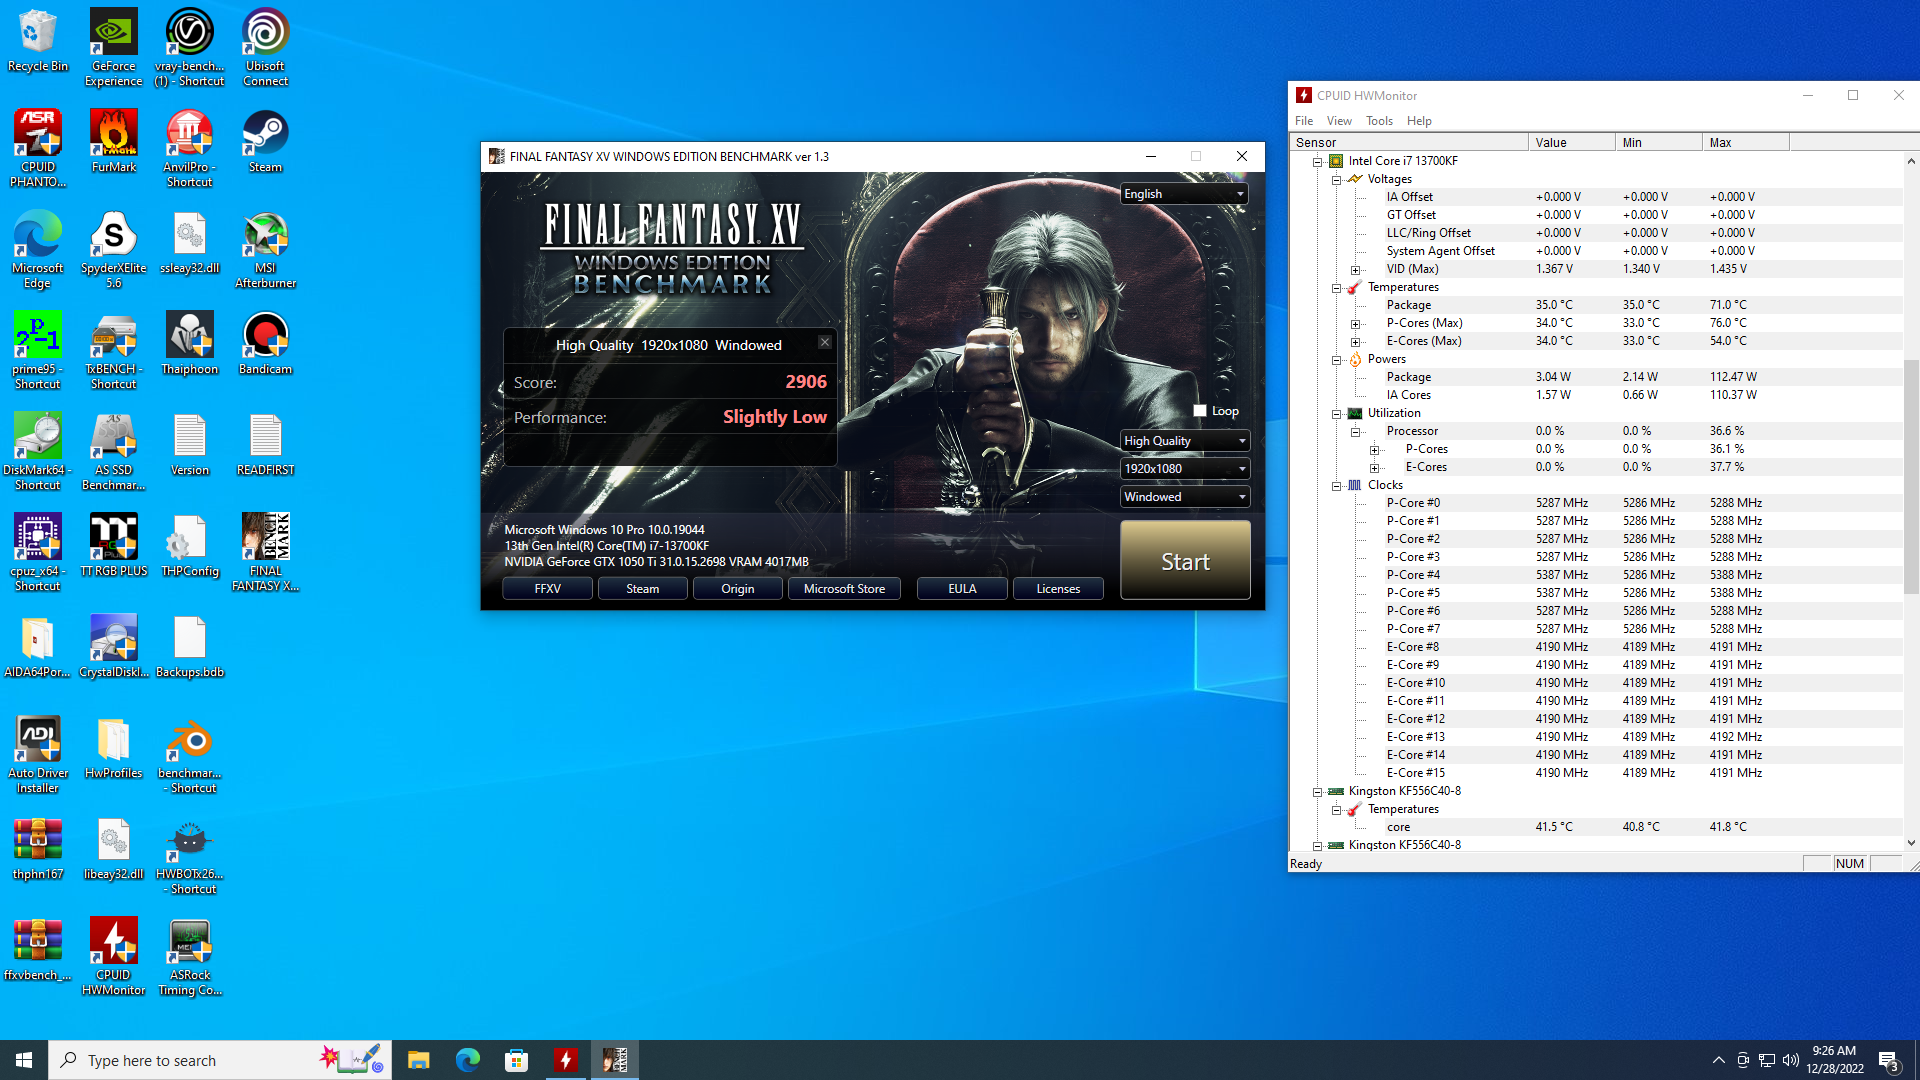1920x1080 pixels.
Task: Click the Microsoft Store link button
Action: click(844, 589)
